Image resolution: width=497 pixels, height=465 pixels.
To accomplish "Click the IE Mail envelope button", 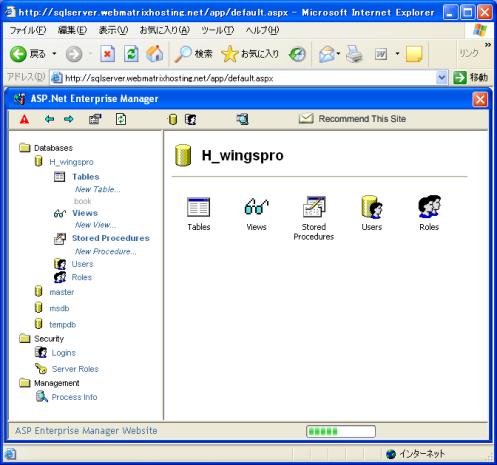I will pos(327,54).
